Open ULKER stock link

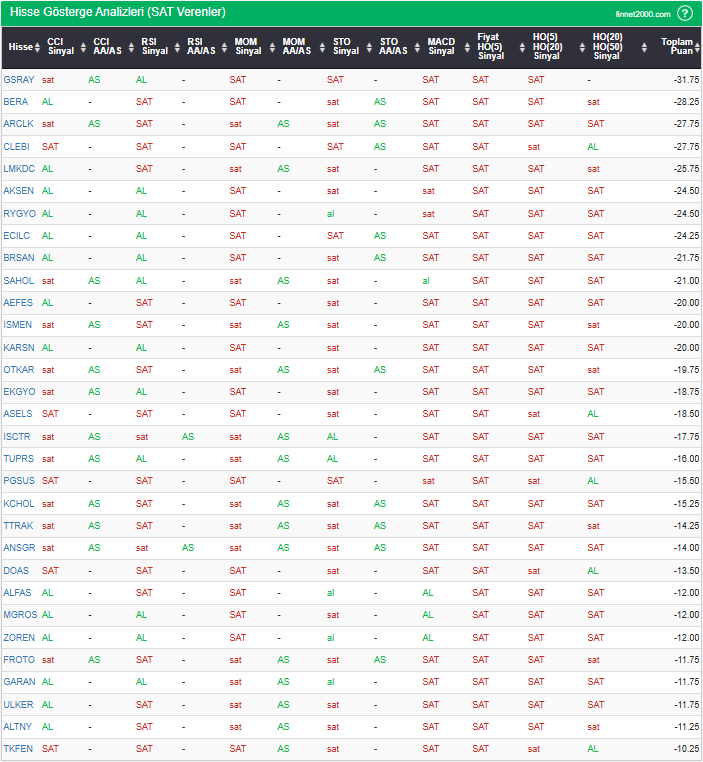tap(18, 704)
